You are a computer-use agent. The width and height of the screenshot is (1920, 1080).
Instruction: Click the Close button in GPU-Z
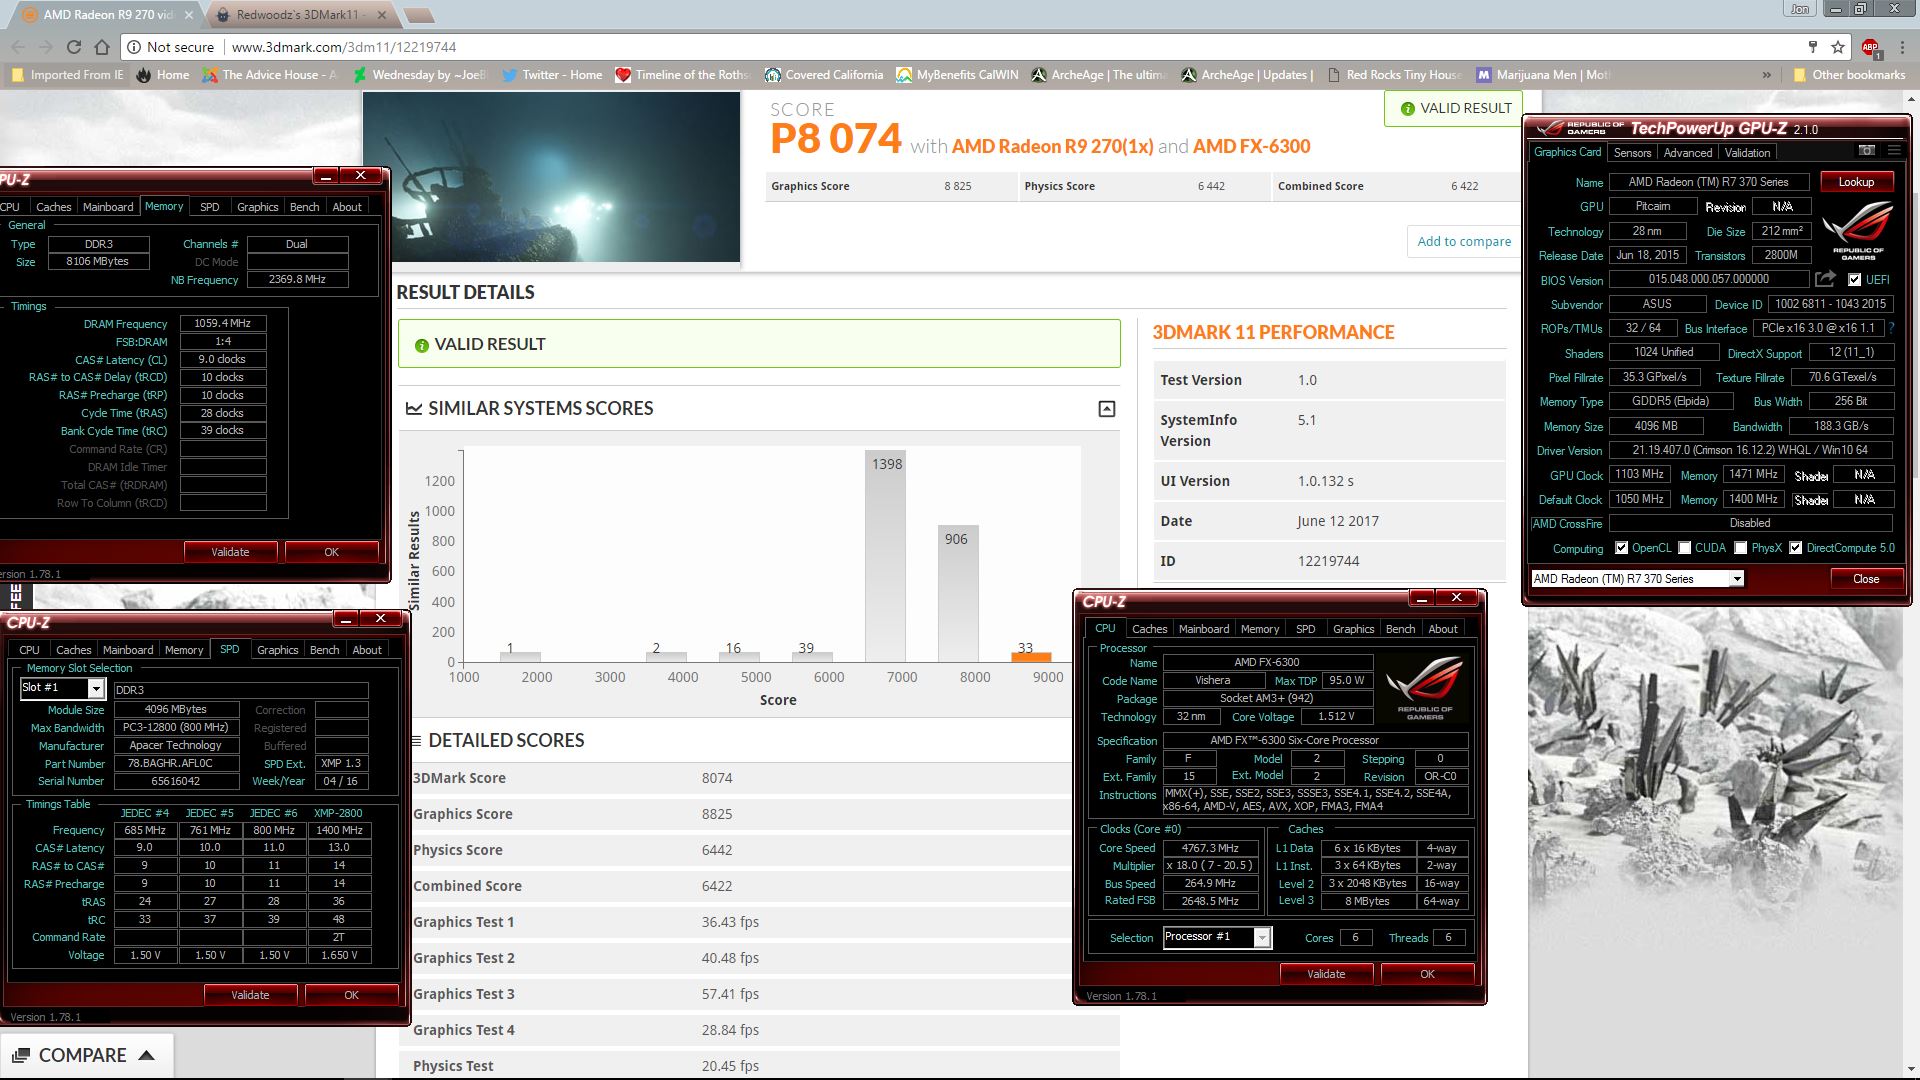[x=1865, y=579]
